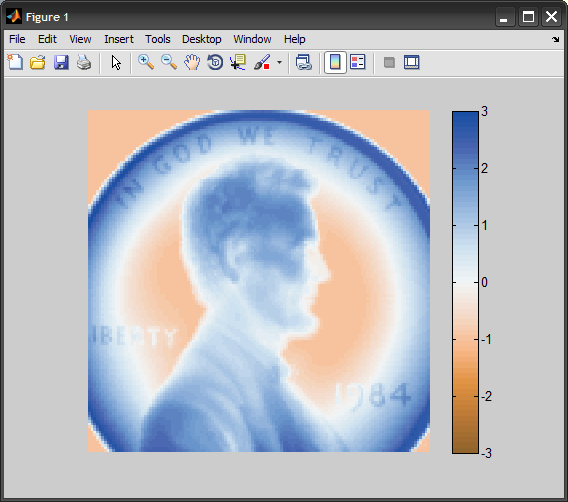Close the Figure 1 window
This screenshot has width=568, height=502.
click(551, 17)
